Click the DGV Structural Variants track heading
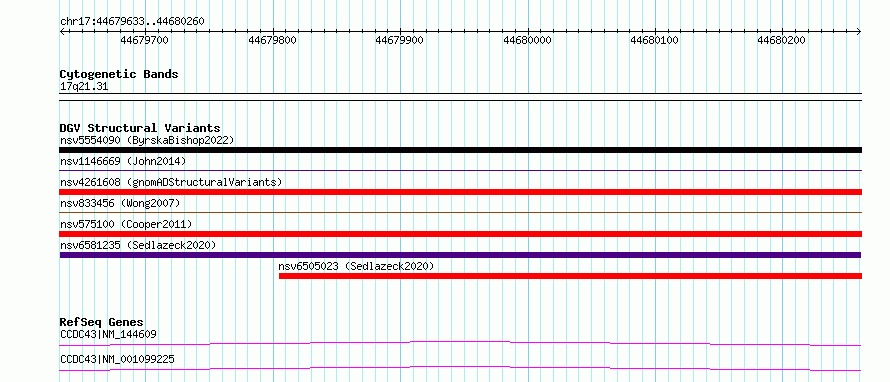Viewport: 890px width, 382px height. point(140,128)
